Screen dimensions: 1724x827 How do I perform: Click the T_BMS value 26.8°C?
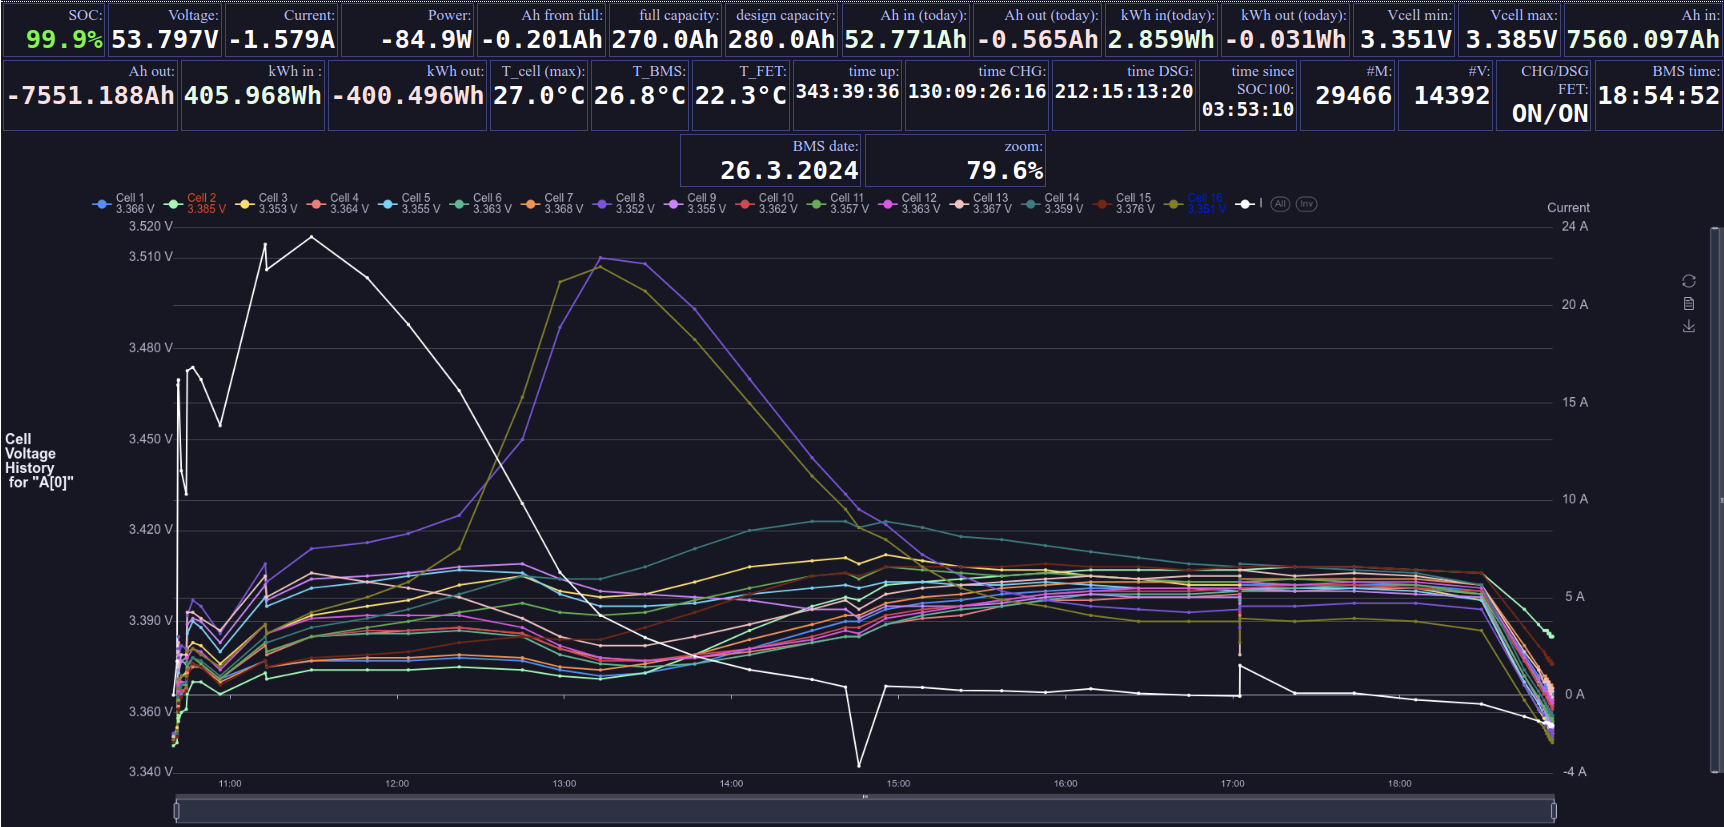coord(640,95)
